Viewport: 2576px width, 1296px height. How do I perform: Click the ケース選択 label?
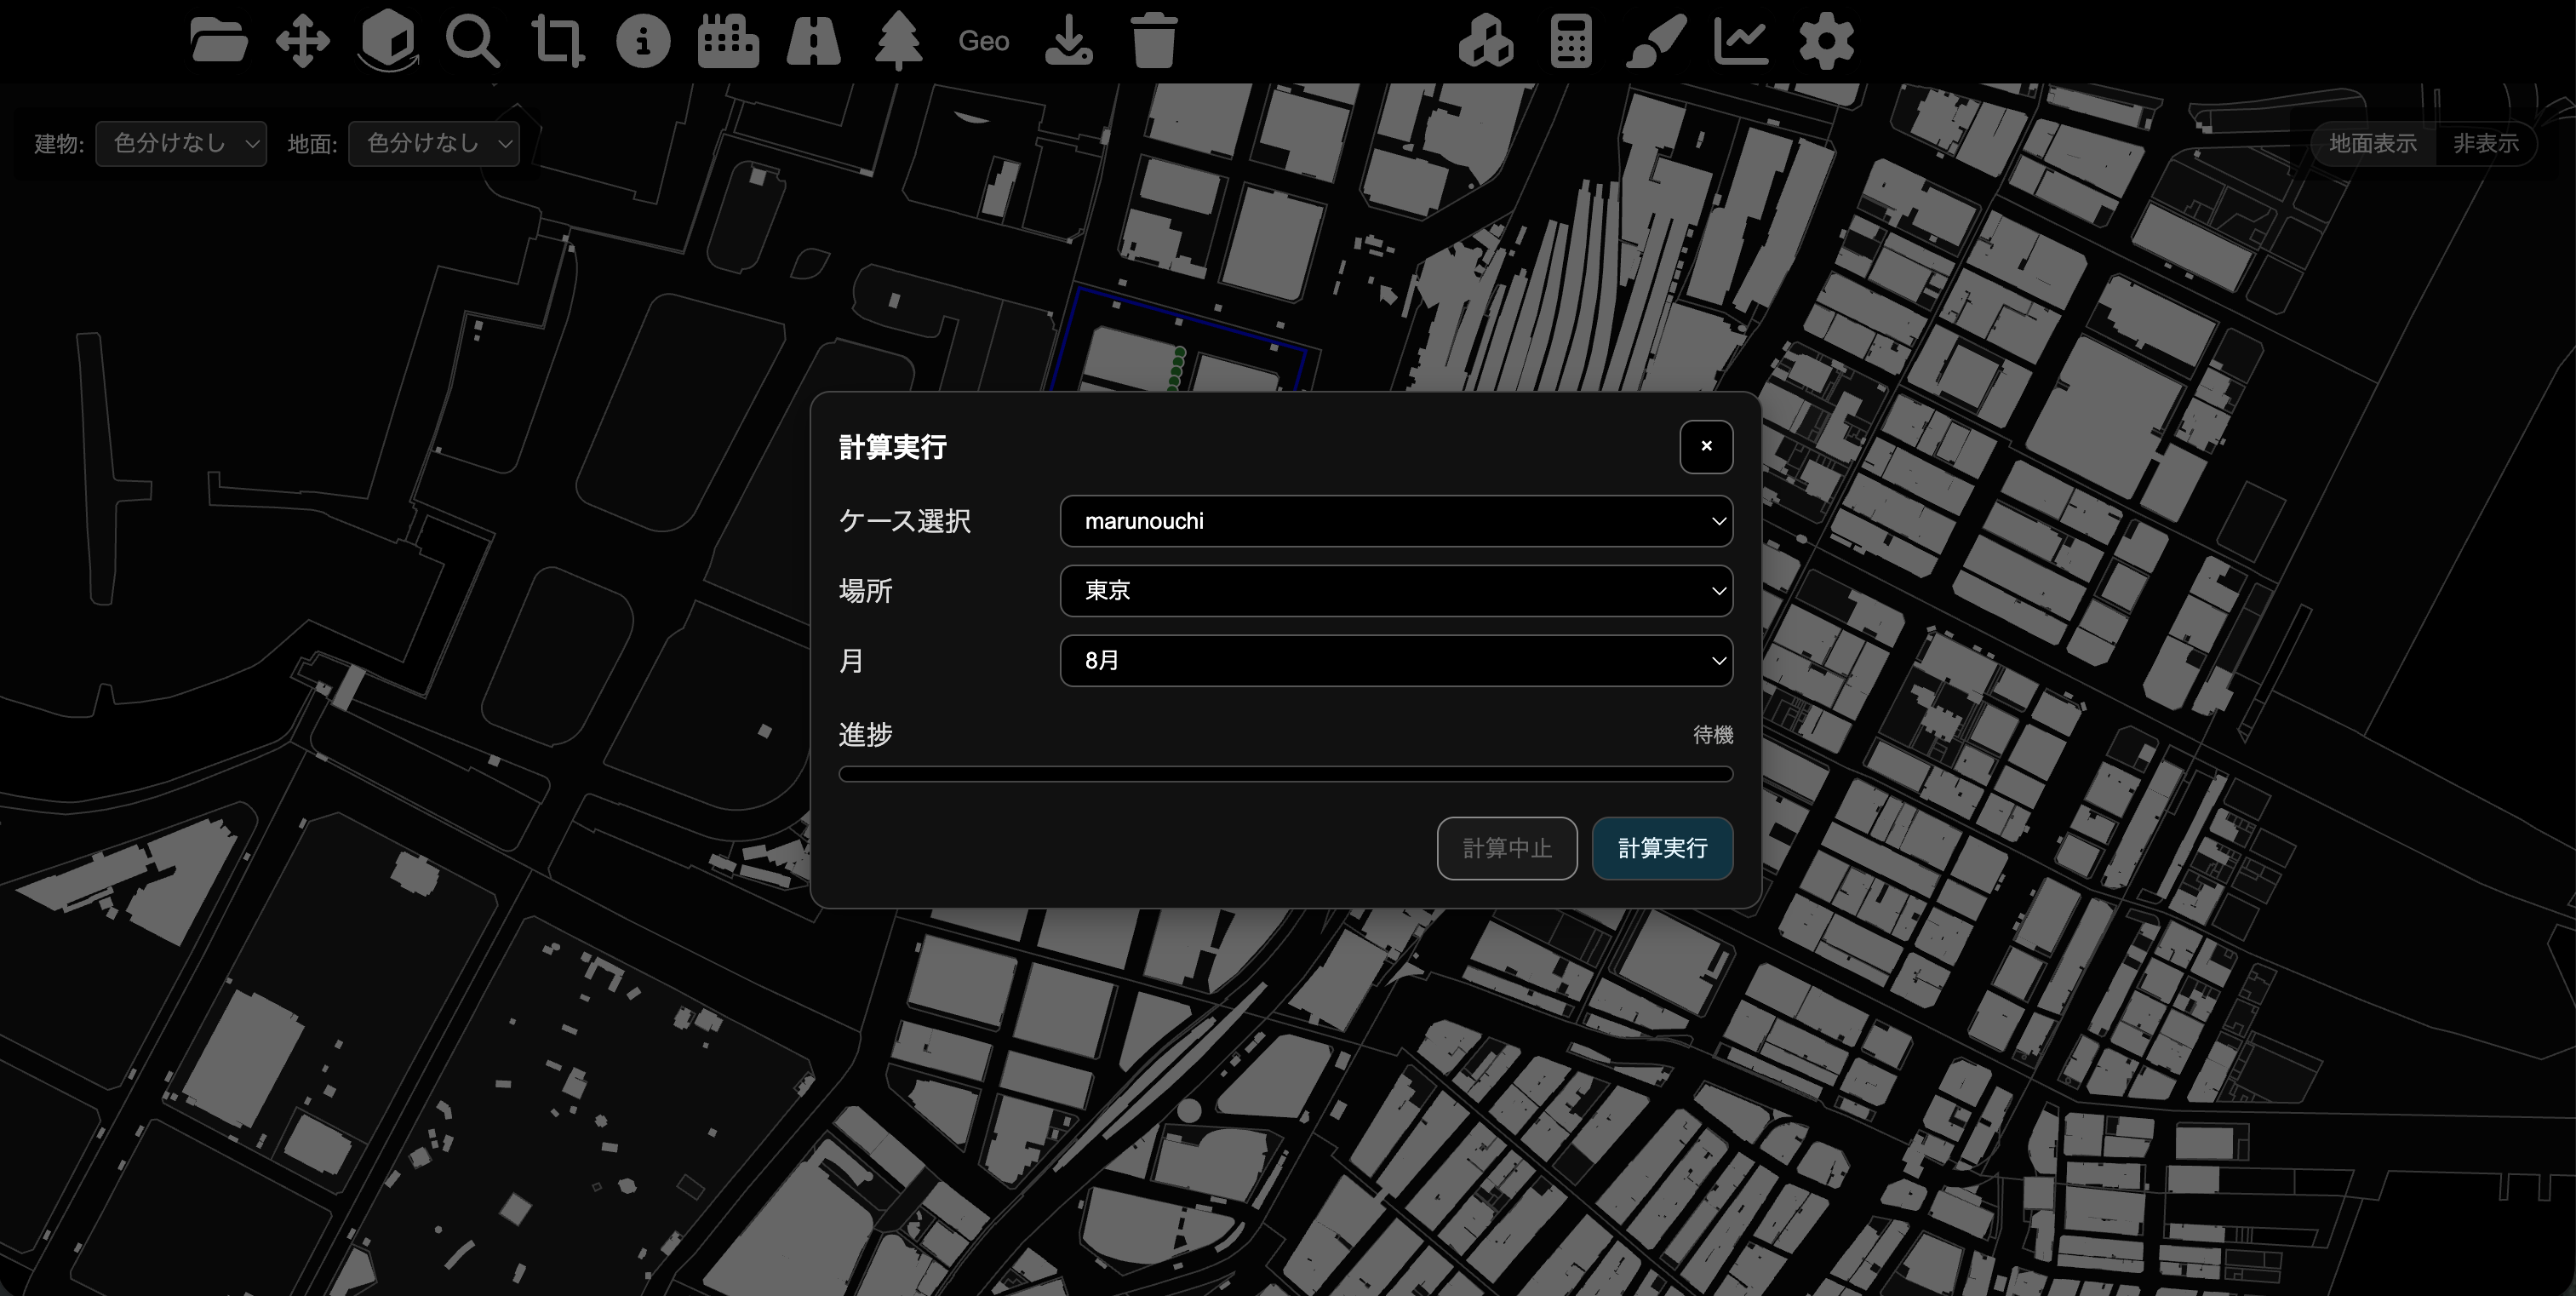pos(905,521)
